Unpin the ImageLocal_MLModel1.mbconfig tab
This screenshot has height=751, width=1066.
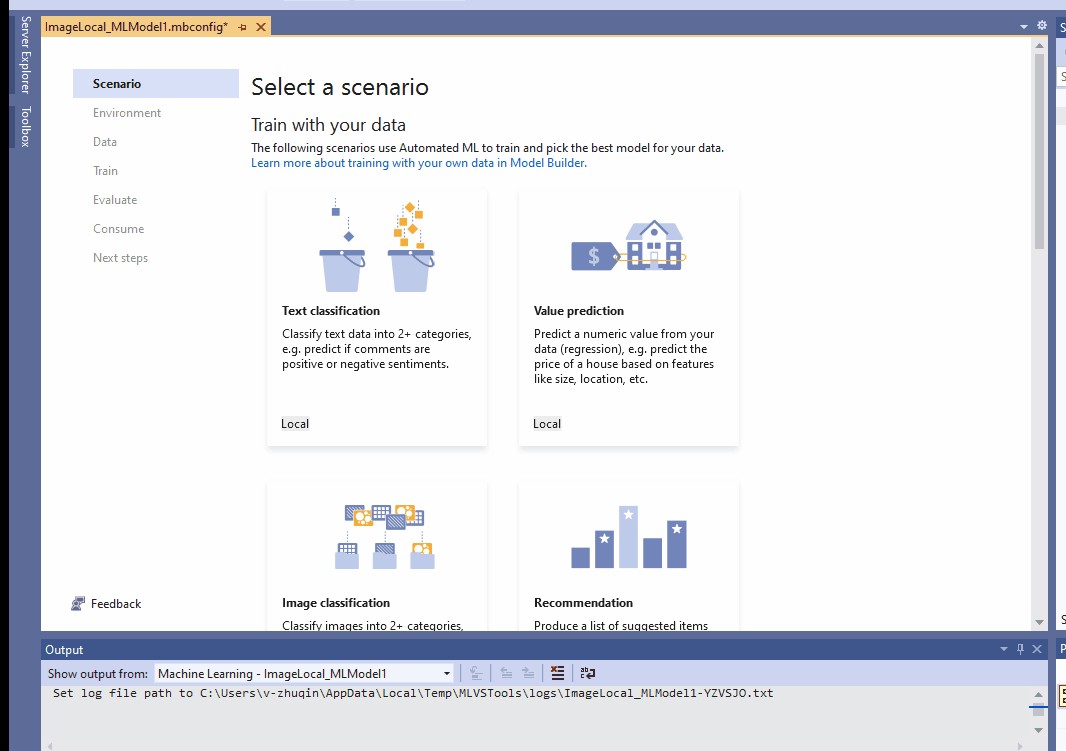point(243,27)
